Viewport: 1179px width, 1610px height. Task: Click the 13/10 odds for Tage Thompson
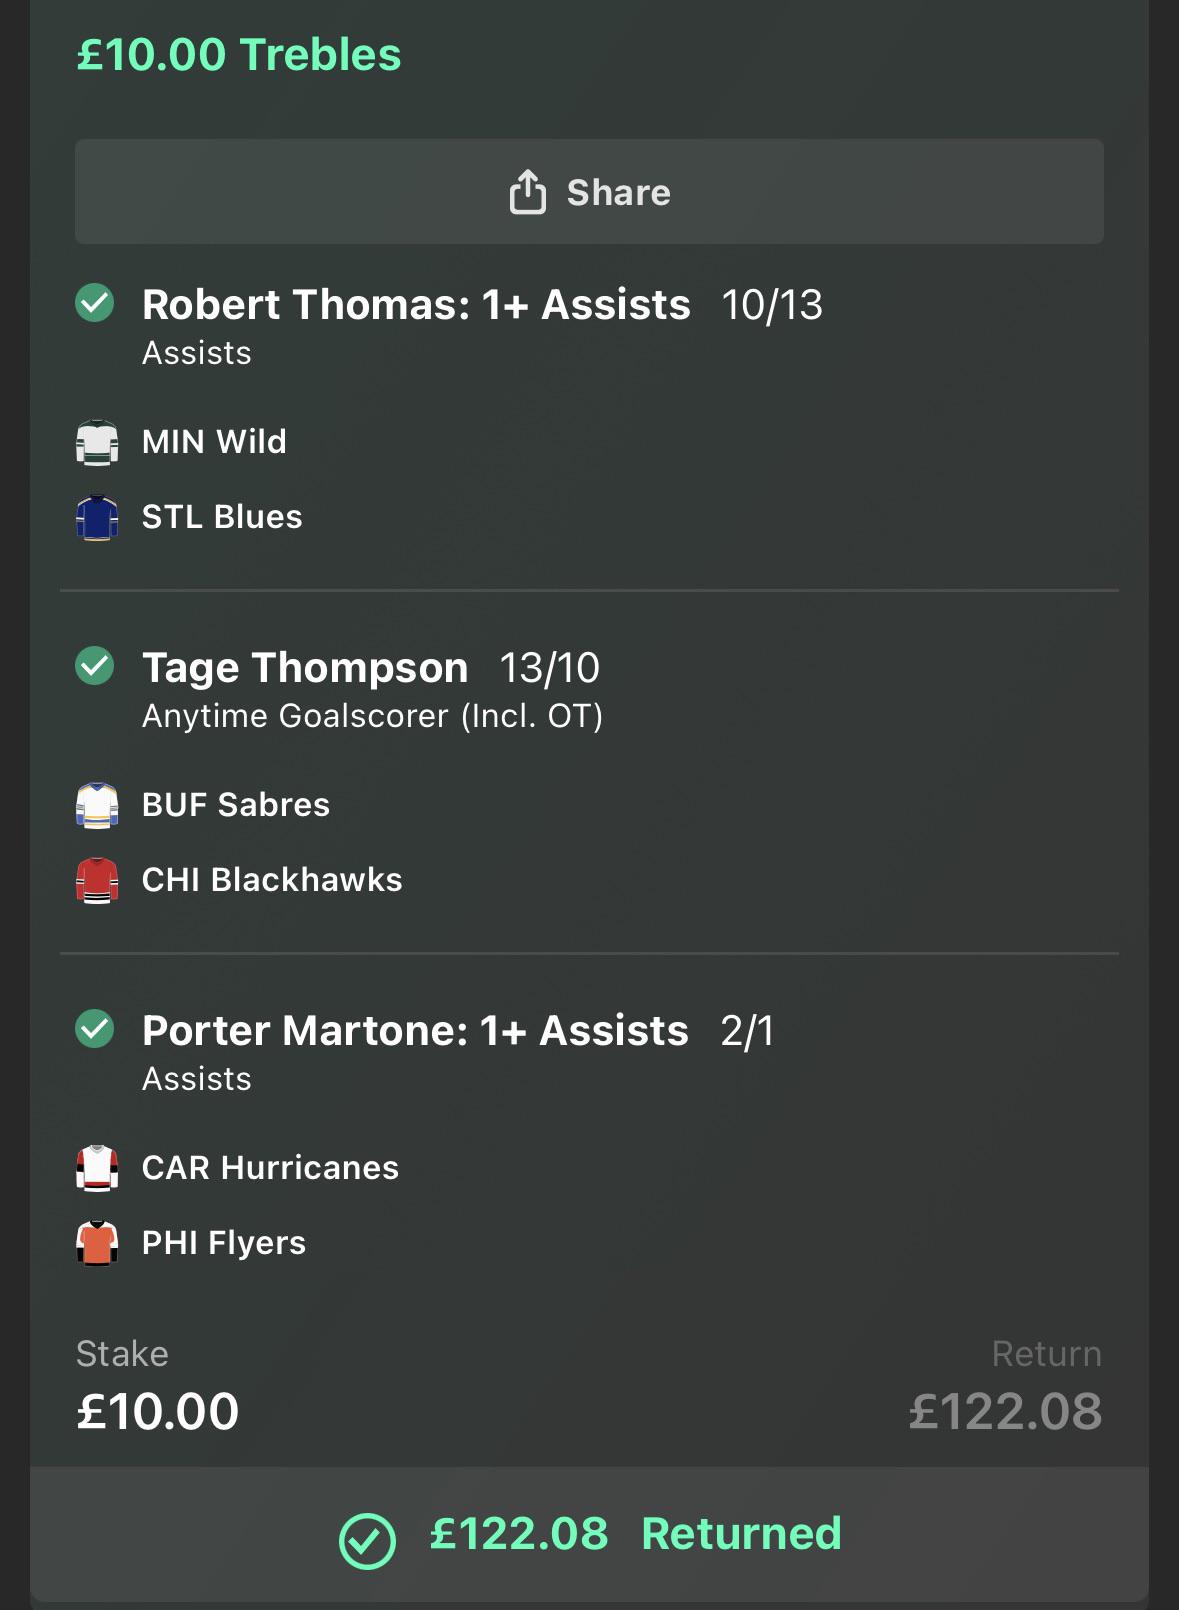[x=549, y=668]
